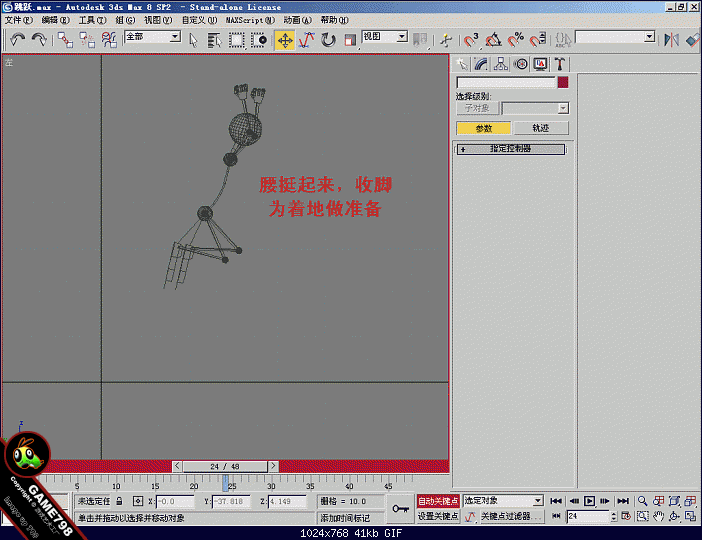
Task: Click the 参数 button
Action: point(484,129)
